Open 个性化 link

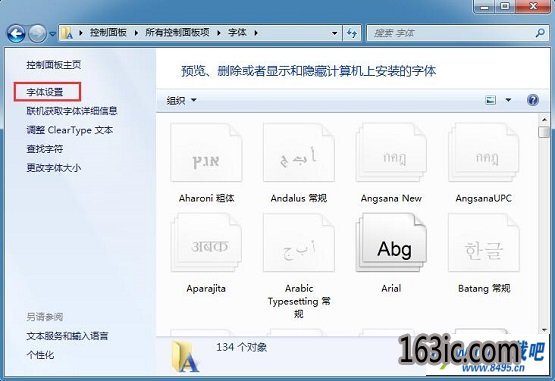40,354
